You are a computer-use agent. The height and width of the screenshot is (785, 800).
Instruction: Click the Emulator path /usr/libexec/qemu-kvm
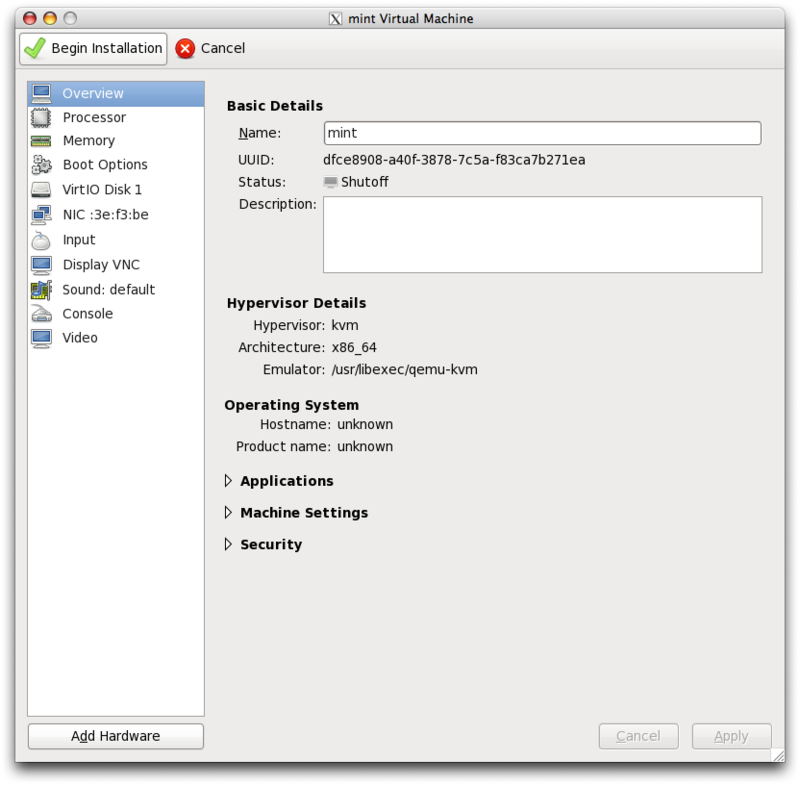pos(405,370)
